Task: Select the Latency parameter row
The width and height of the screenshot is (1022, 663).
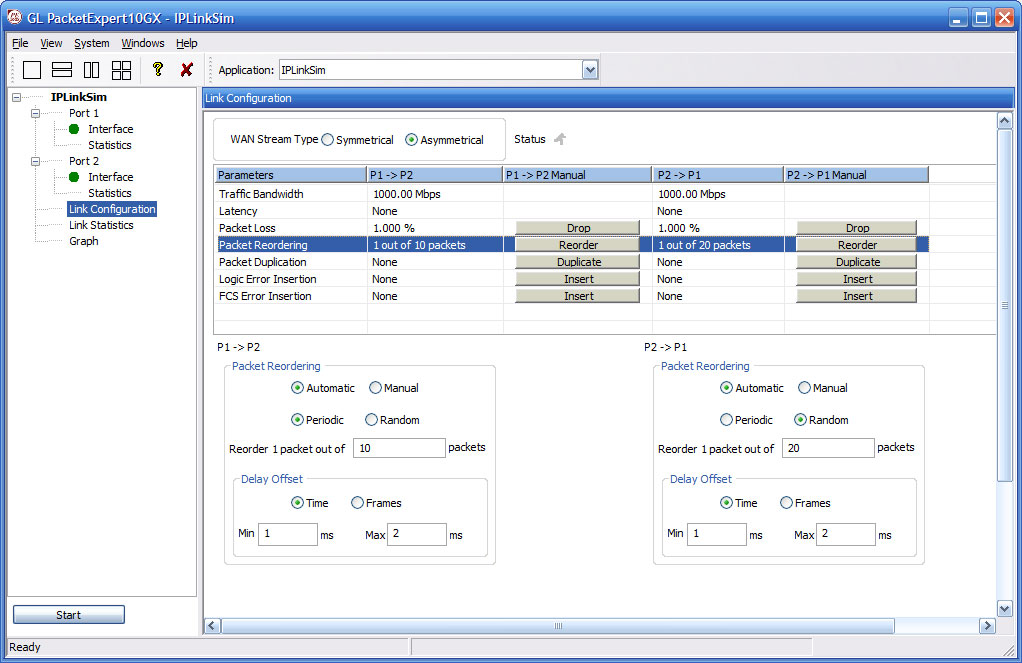Action: (x=572, y=211)
